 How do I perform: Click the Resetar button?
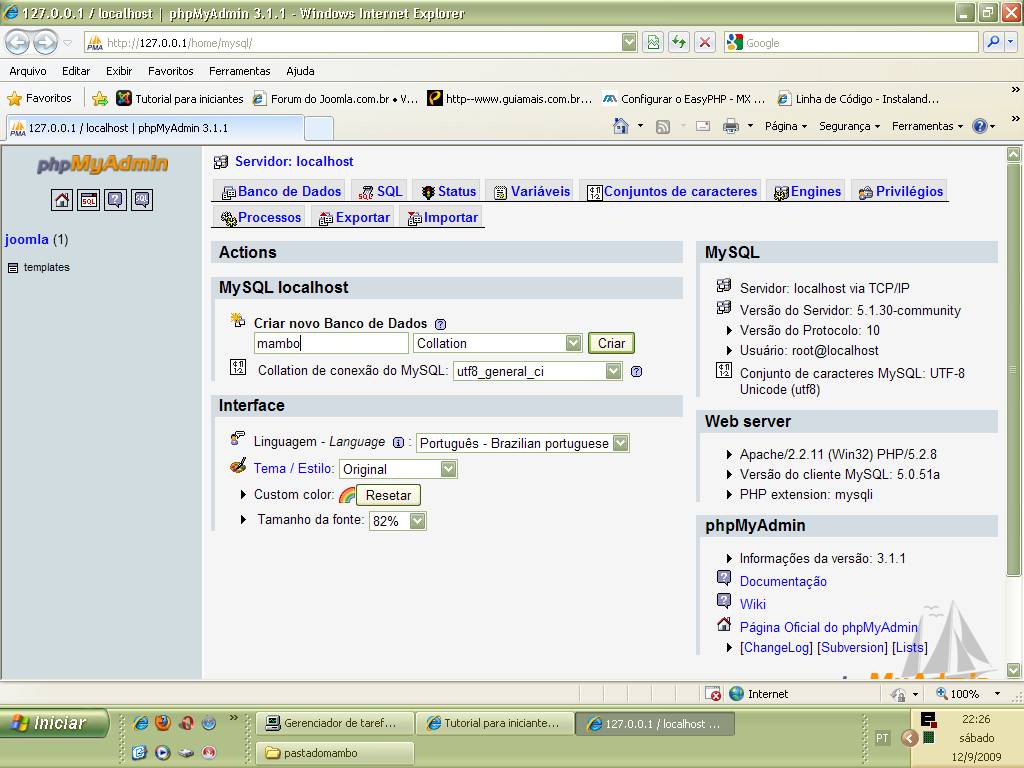click(x=389, y=495)
